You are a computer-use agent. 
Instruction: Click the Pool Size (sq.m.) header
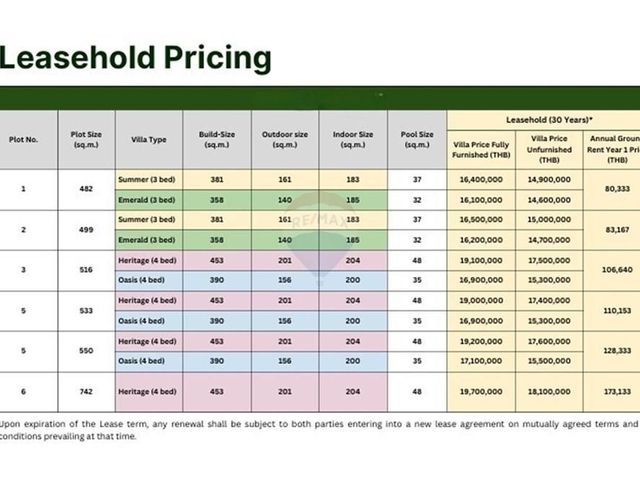click(417, 140)
